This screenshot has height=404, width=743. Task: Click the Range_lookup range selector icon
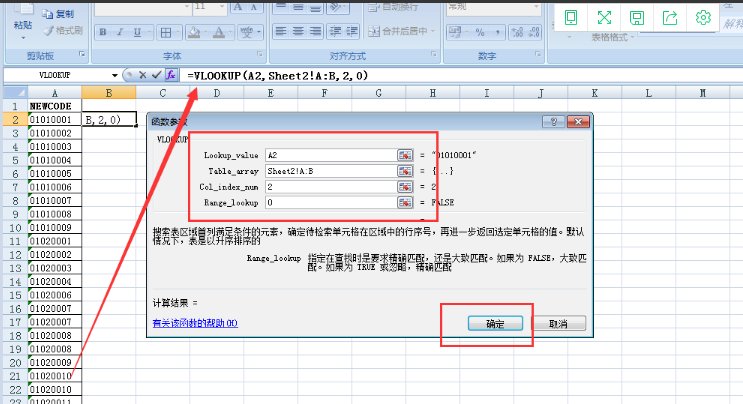click(405, 203)
